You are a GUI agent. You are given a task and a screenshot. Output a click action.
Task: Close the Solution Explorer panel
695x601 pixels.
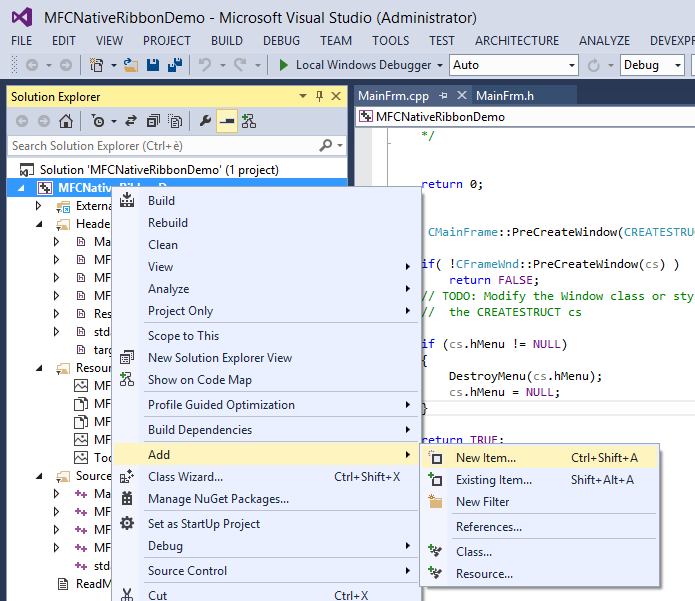(336, 96)
